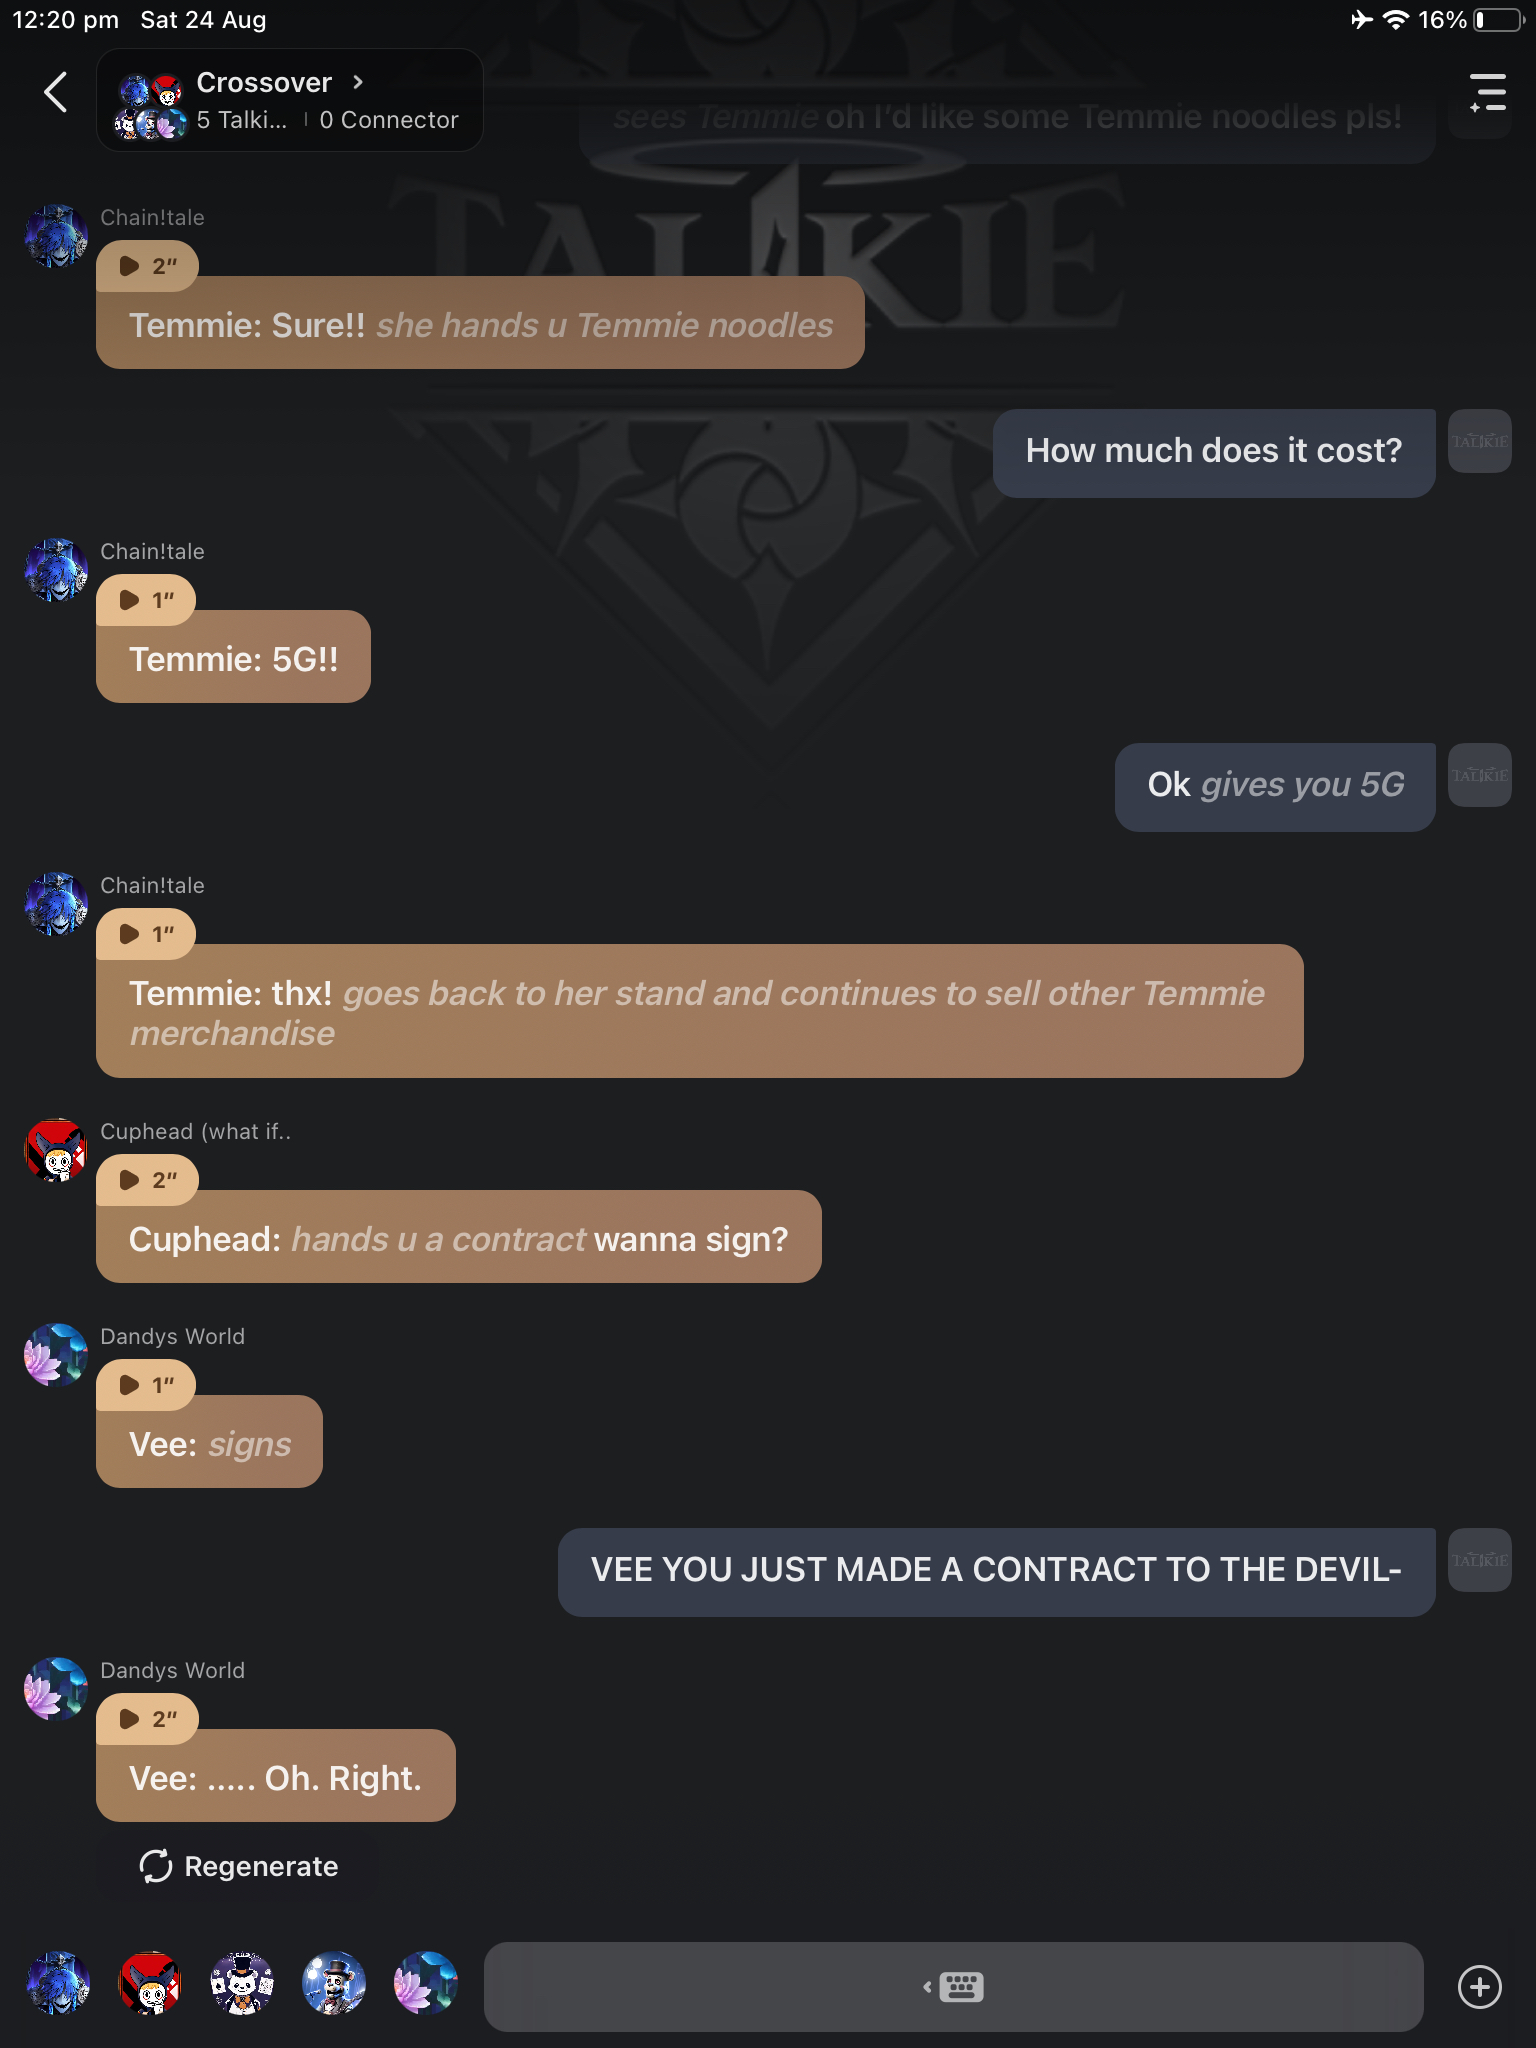This screenshot has height=2048, width=1536.
Task: Play voice clip for "Vee: ..... Oh. Right."
Action: [147, 1719]
